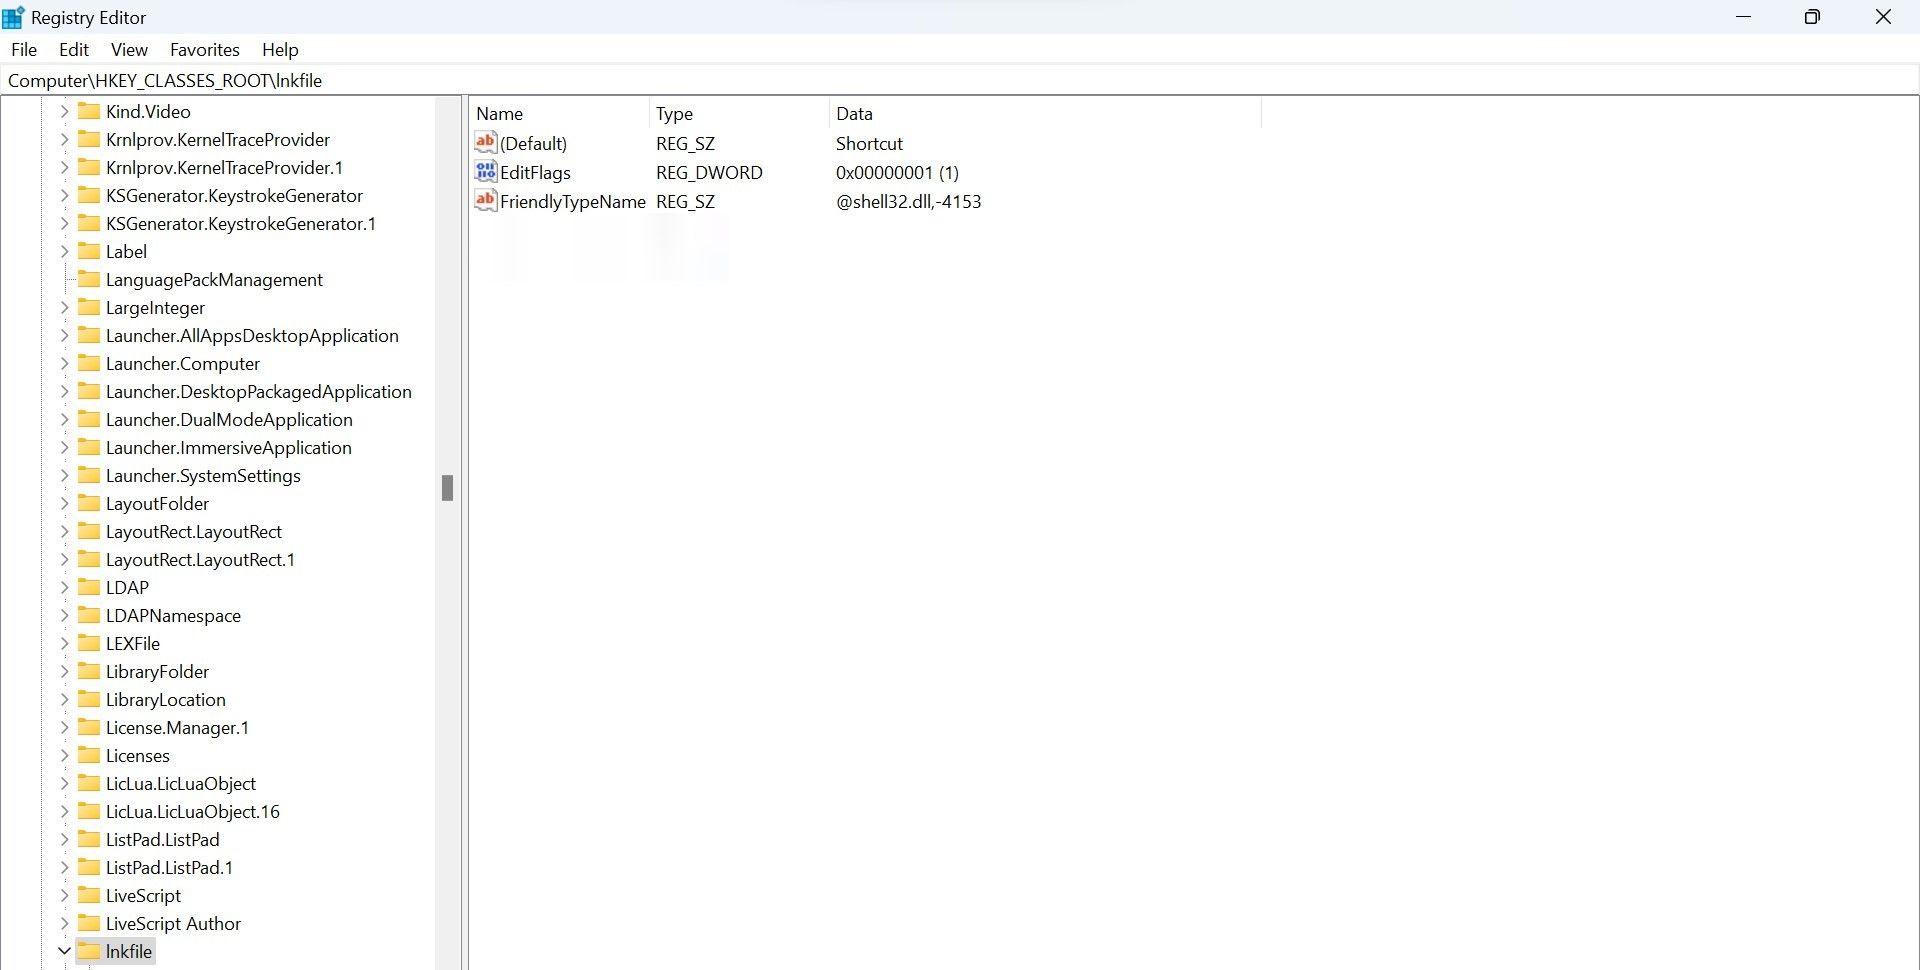Click the lnkfile folder icon
Screen dimensions: 1920x970
(89, 951)
